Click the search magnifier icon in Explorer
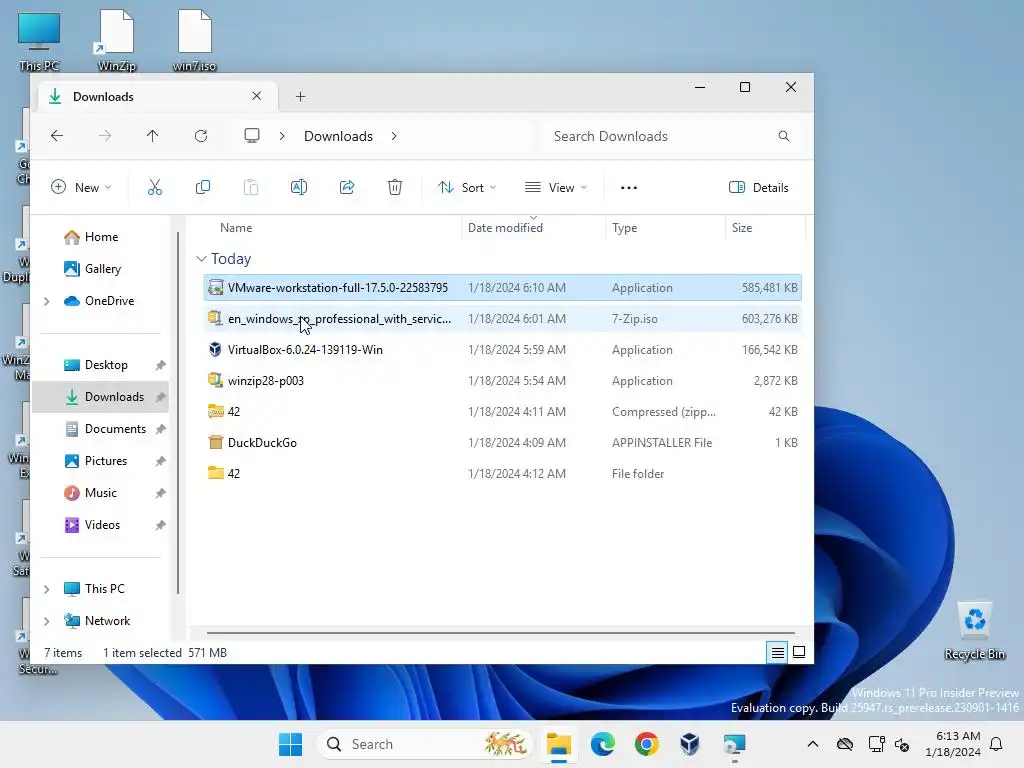Image resolution: width=1024 pixels, height=768 pixels. [x=784, y=136]
